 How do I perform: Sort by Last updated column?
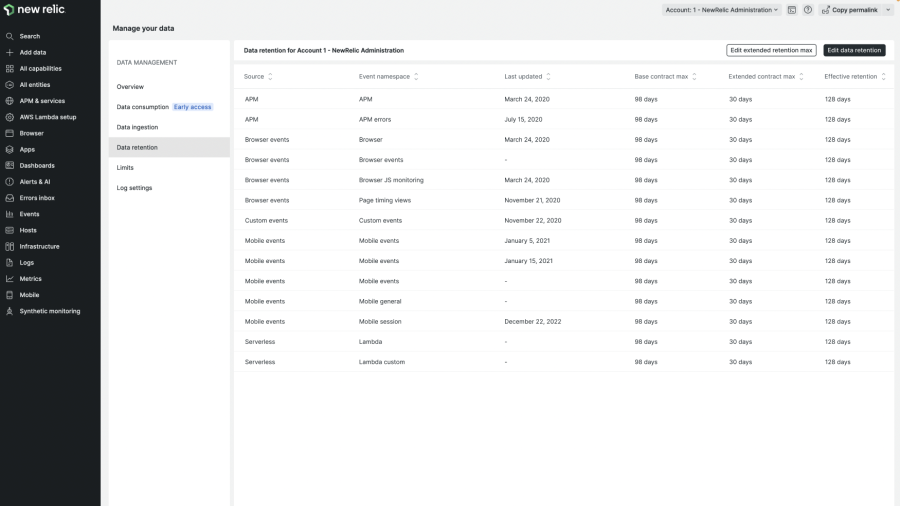click(x=548, y=76)
